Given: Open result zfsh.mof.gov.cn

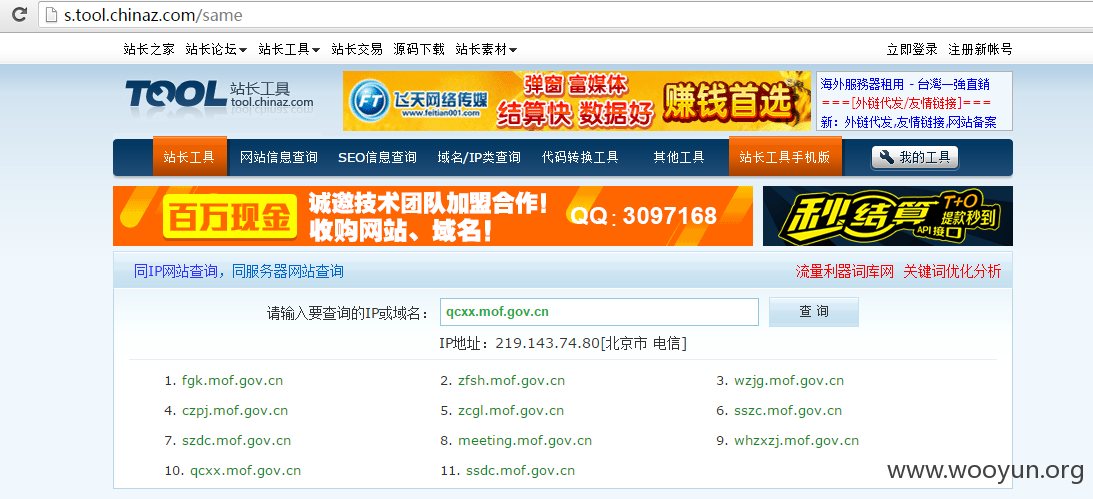Looking at the screenshot, I should pyautogui.click(x=511, y=381).
